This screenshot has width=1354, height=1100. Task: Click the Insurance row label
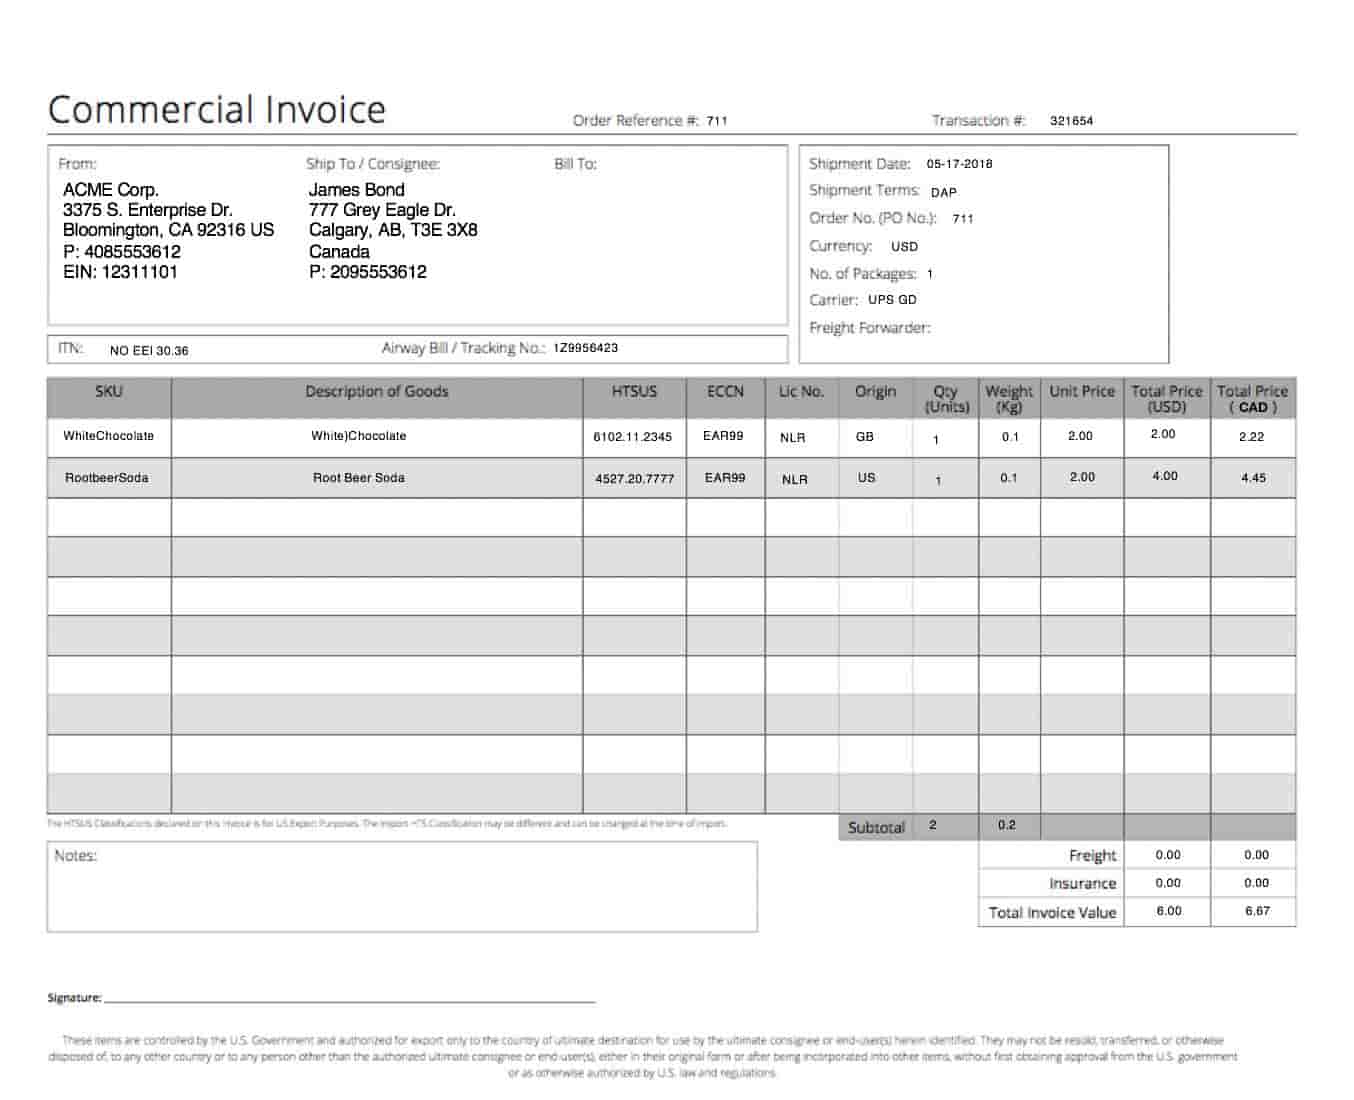(x=1082, y=884)
